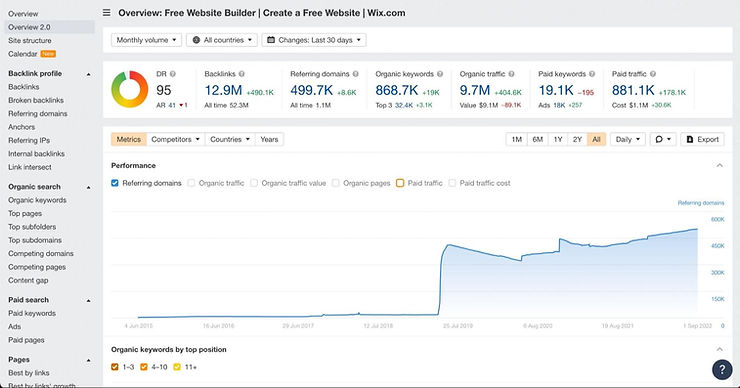
Task: Open the comment bubble annotations dropdown
Action: [x=663, y=139]
